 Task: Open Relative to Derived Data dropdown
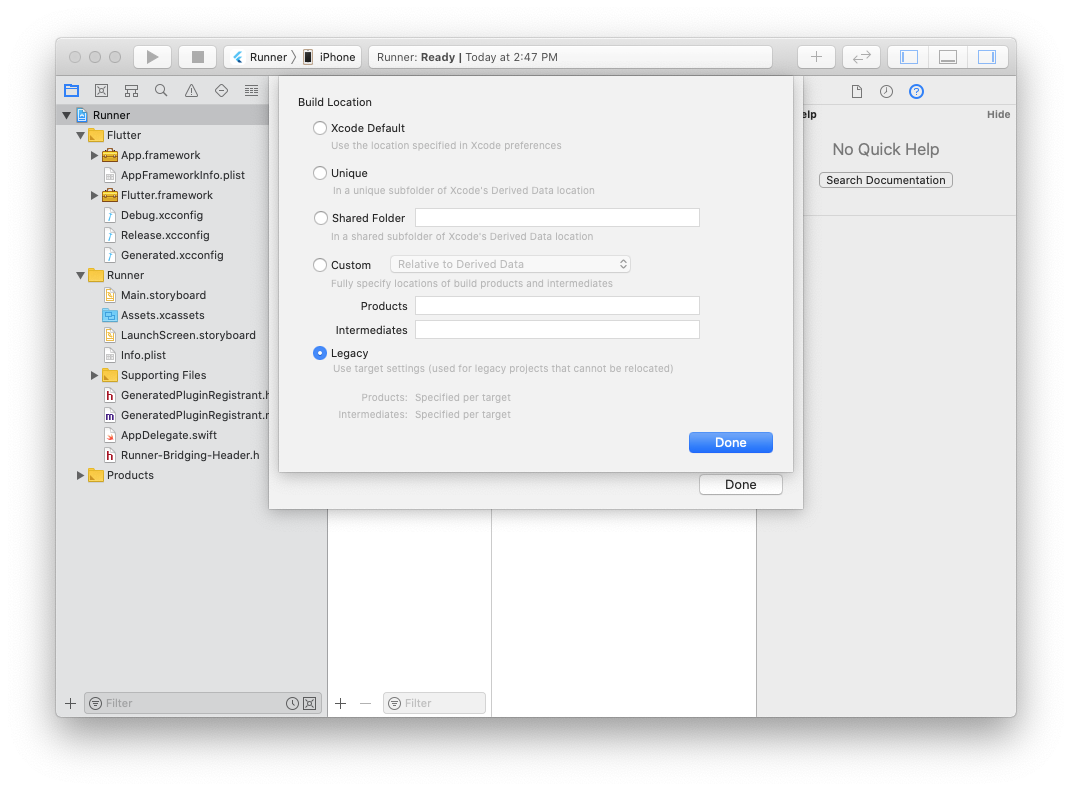click(510, 264)
